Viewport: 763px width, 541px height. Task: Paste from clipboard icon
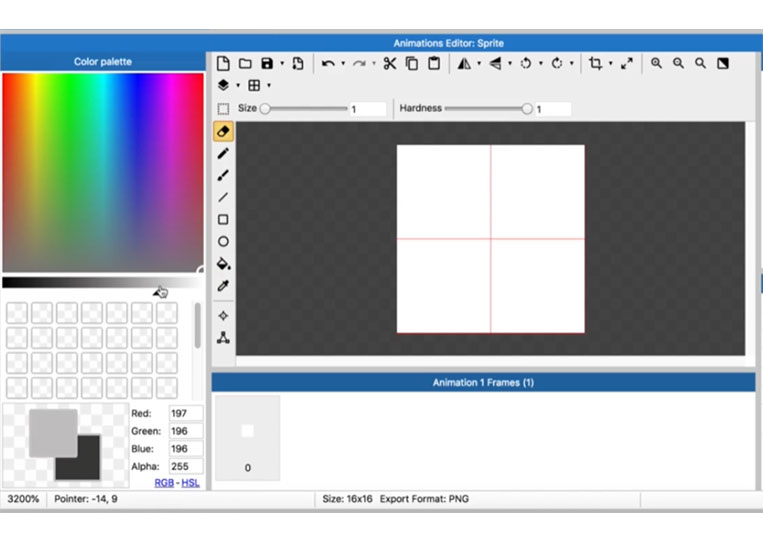[x=434, y=63]
